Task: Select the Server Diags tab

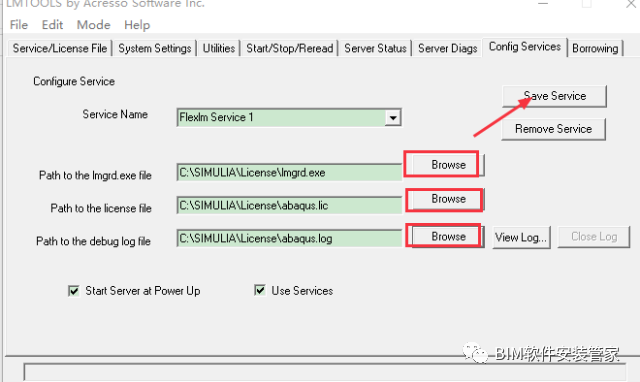Action: tap(448, 49)
